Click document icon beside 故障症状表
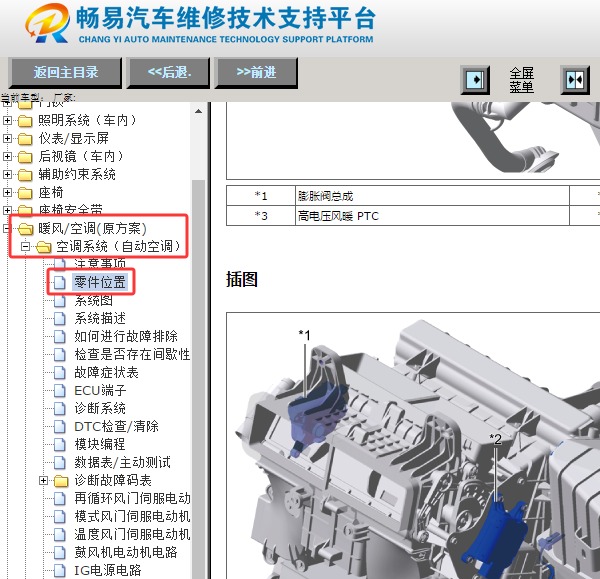600x579 pixels. pyautogui.click(x=60, y=372)
